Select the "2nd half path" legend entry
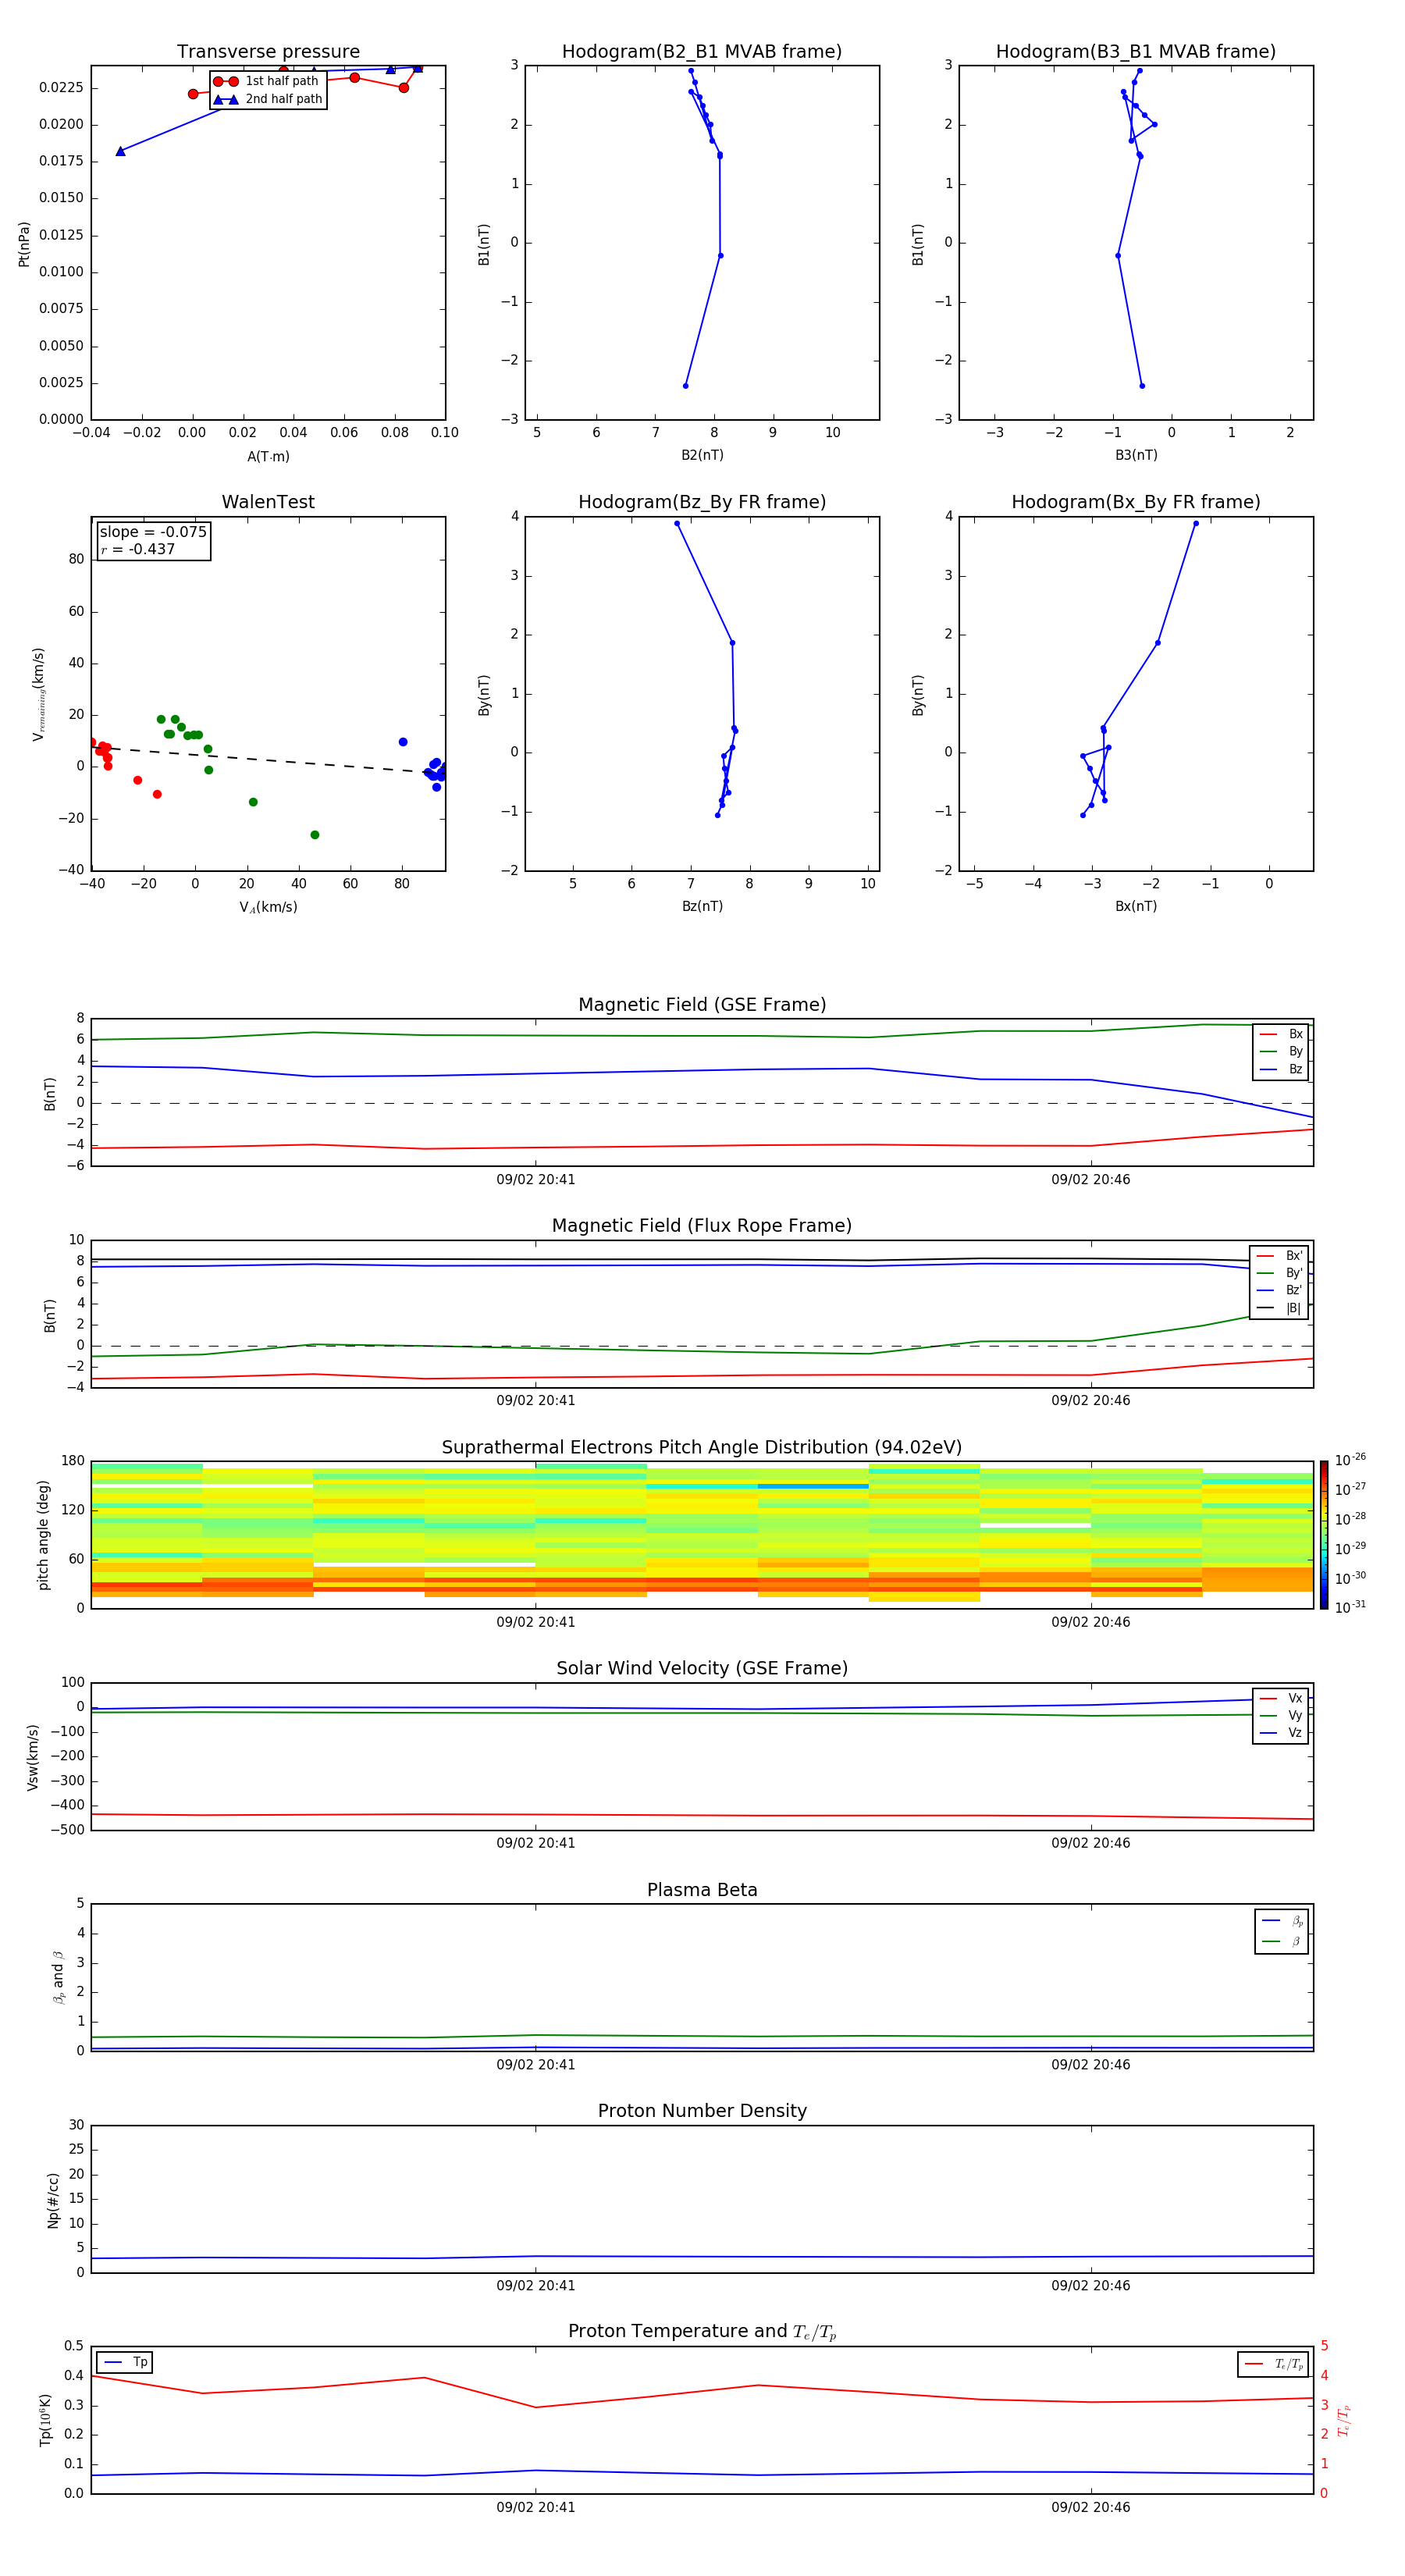This screenshot has height=2576, width=1405. pos(269,99)
